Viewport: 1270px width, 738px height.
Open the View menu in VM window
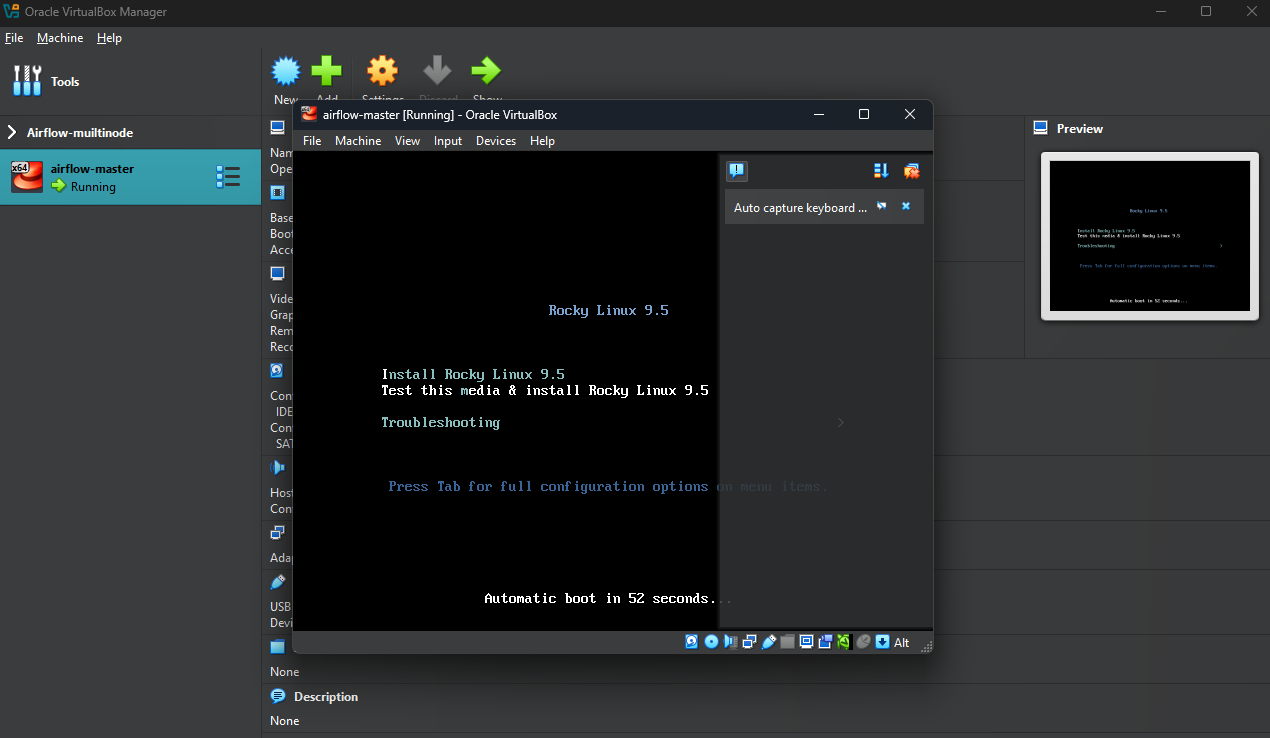click(407, 141)
